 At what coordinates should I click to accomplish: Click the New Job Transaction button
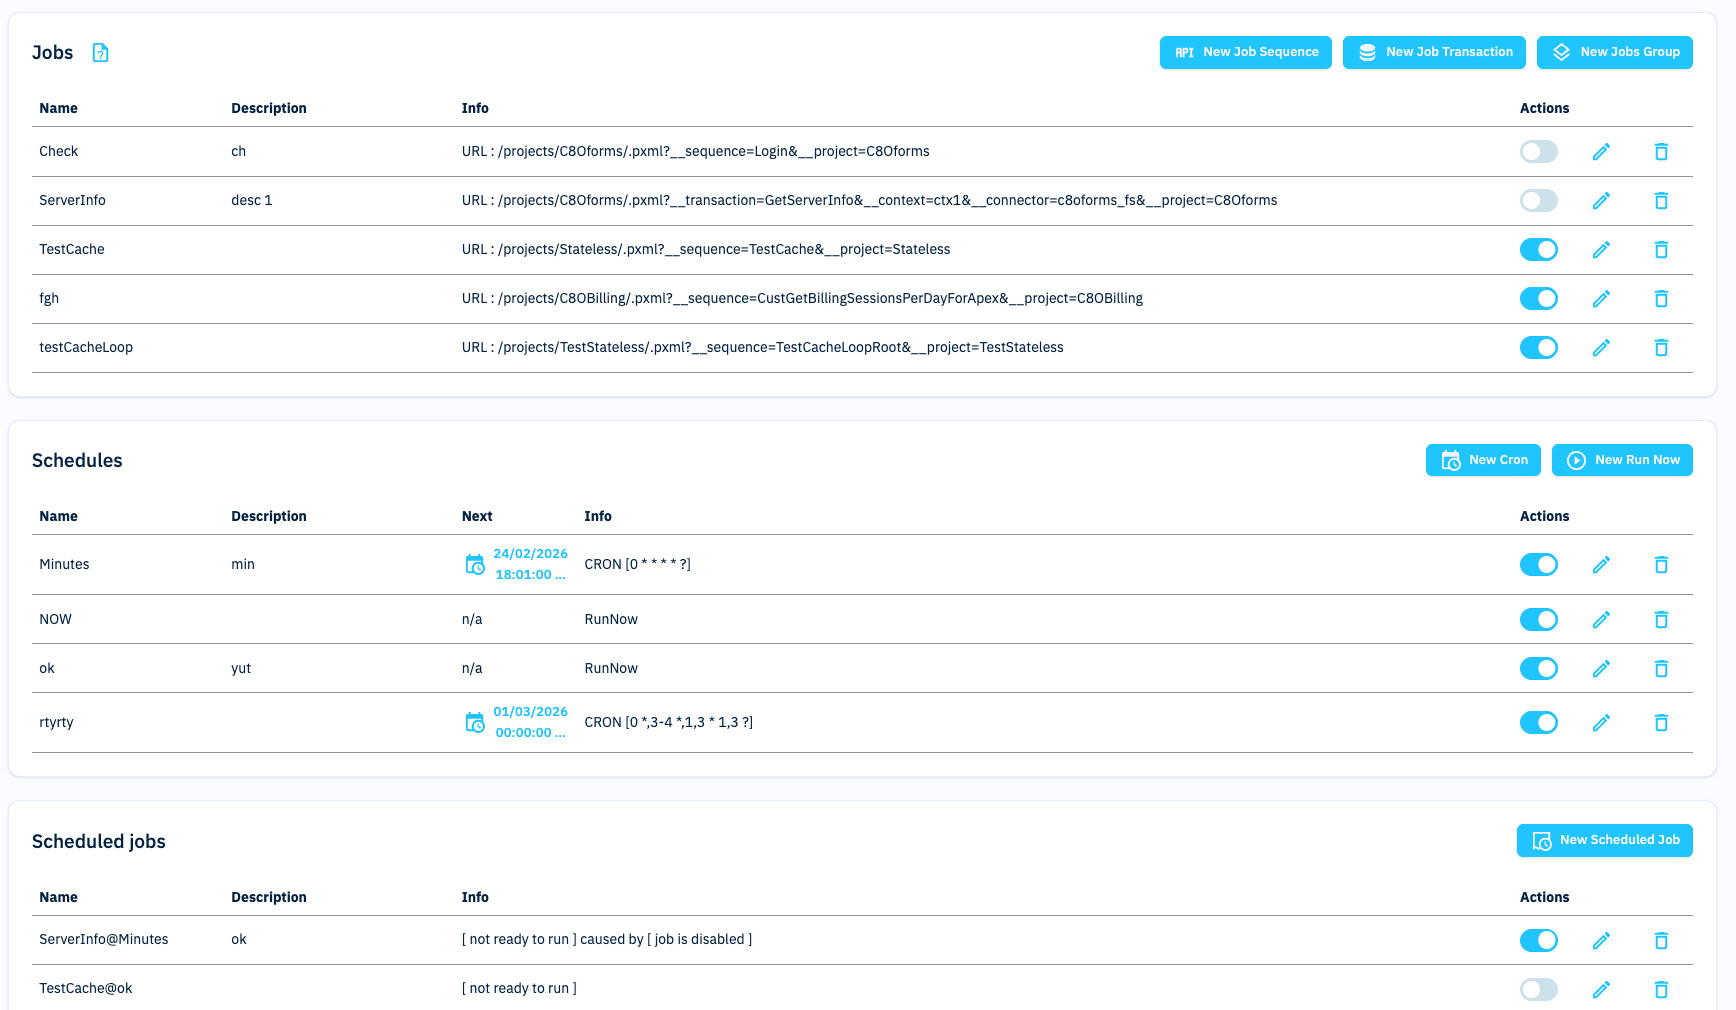1434,53
